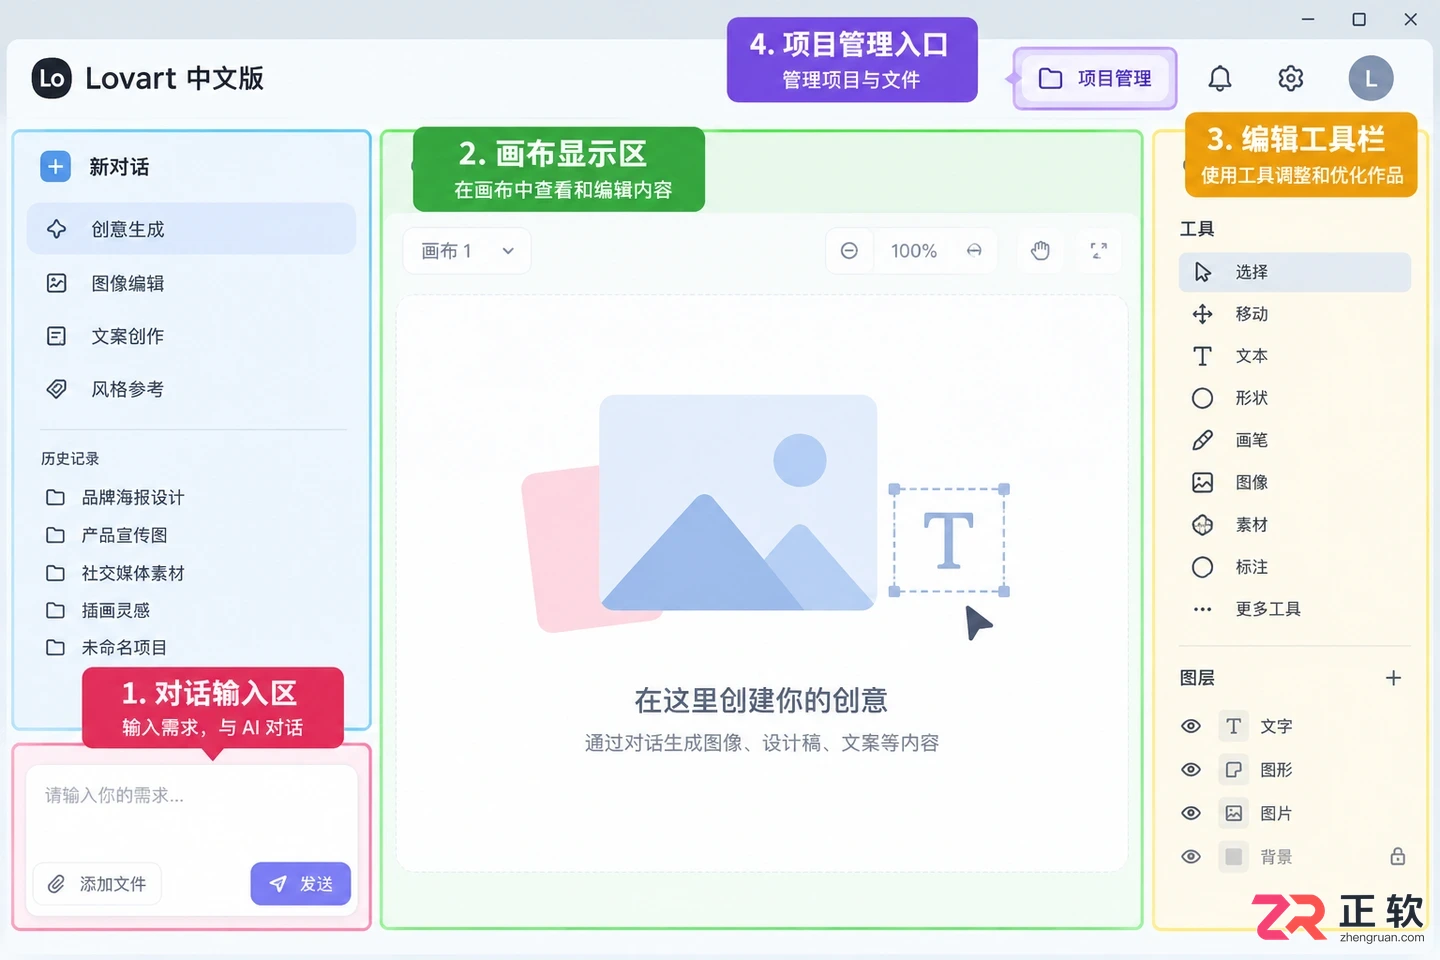This screenshot has width=1440, height=960.
Task: Switch to 创意生成 mode
Action: click(x=191, y=229)
